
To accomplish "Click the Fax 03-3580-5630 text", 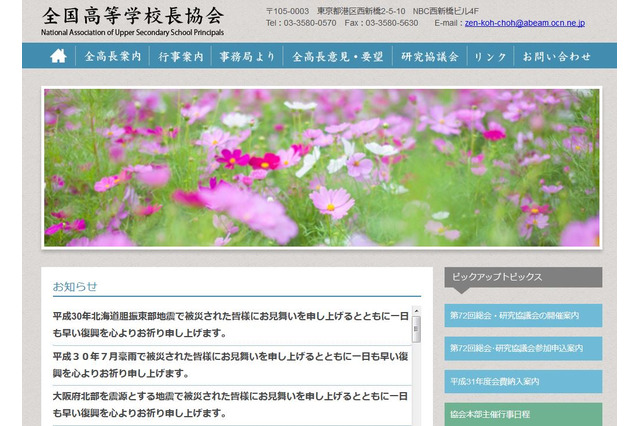I will tap(381, 23).
